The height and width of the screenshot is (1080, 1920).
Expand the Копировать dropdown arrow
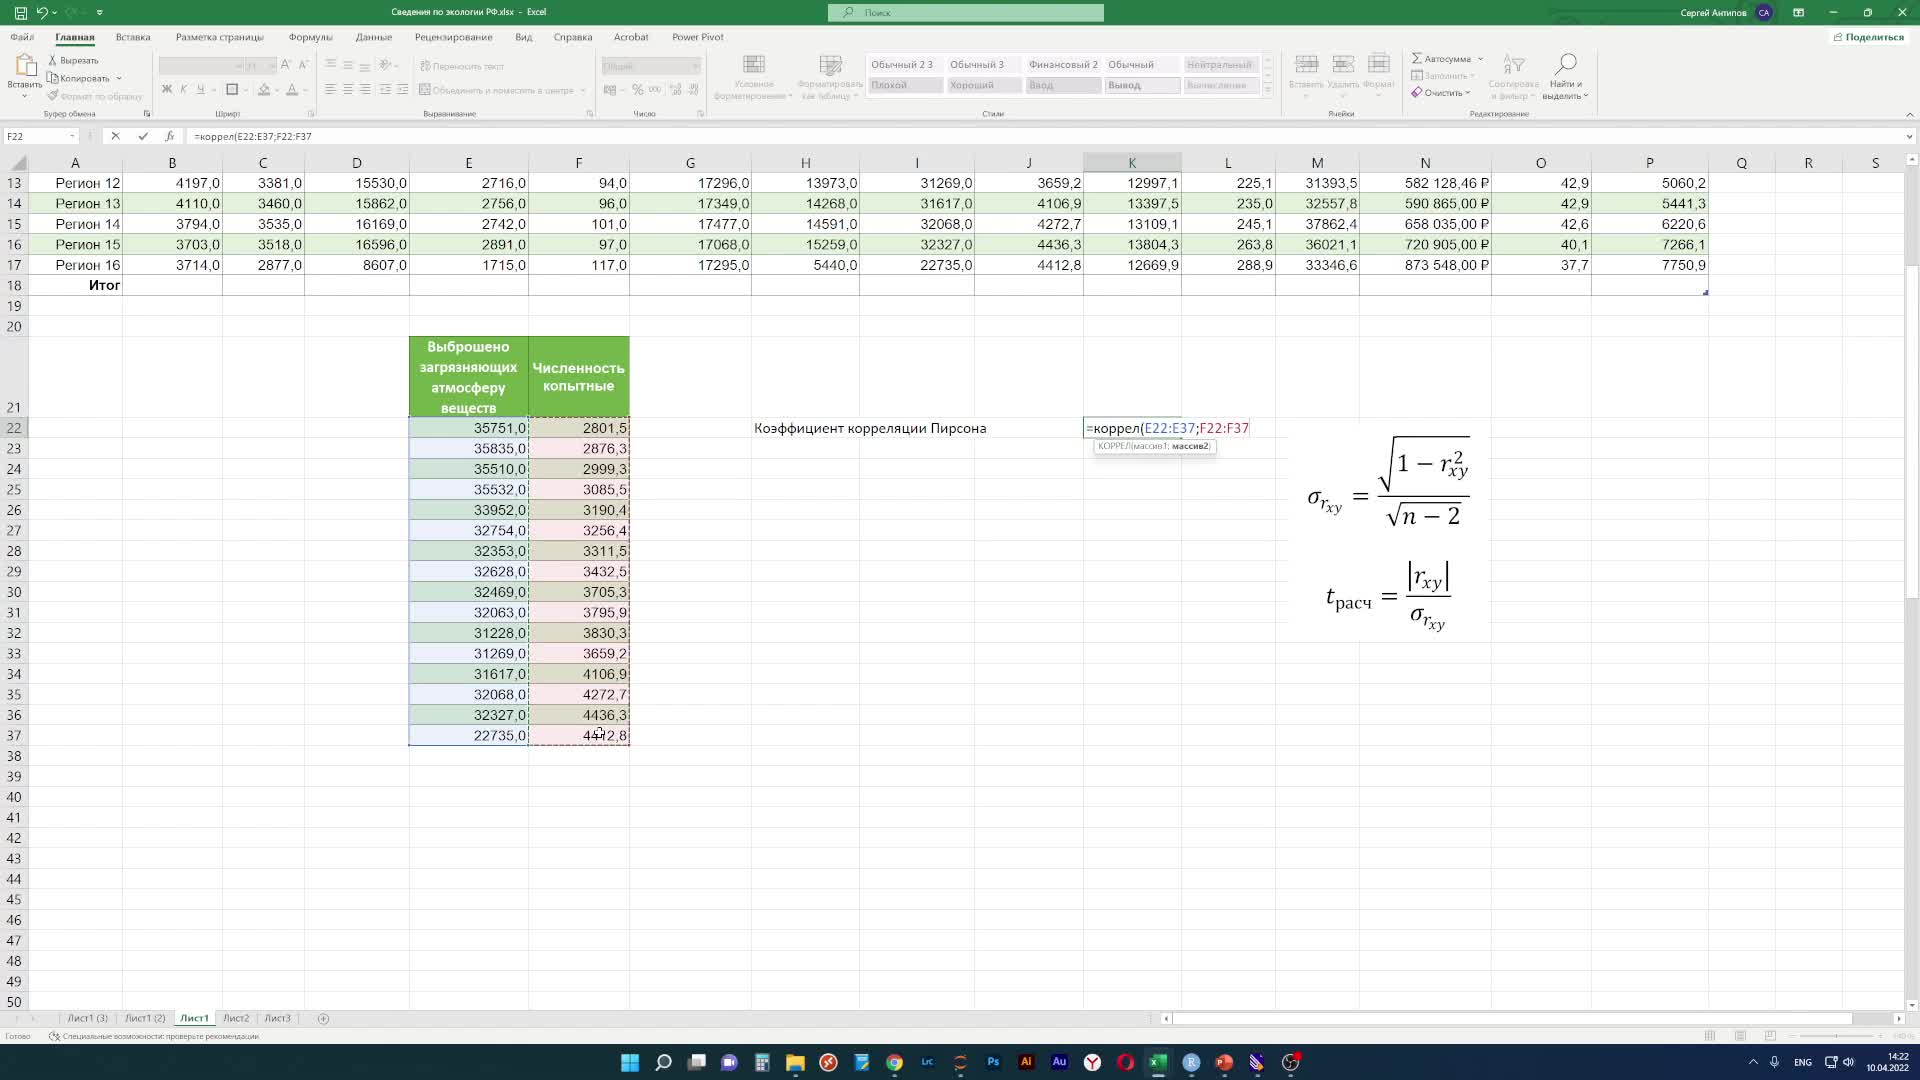(x=118, y=78)
